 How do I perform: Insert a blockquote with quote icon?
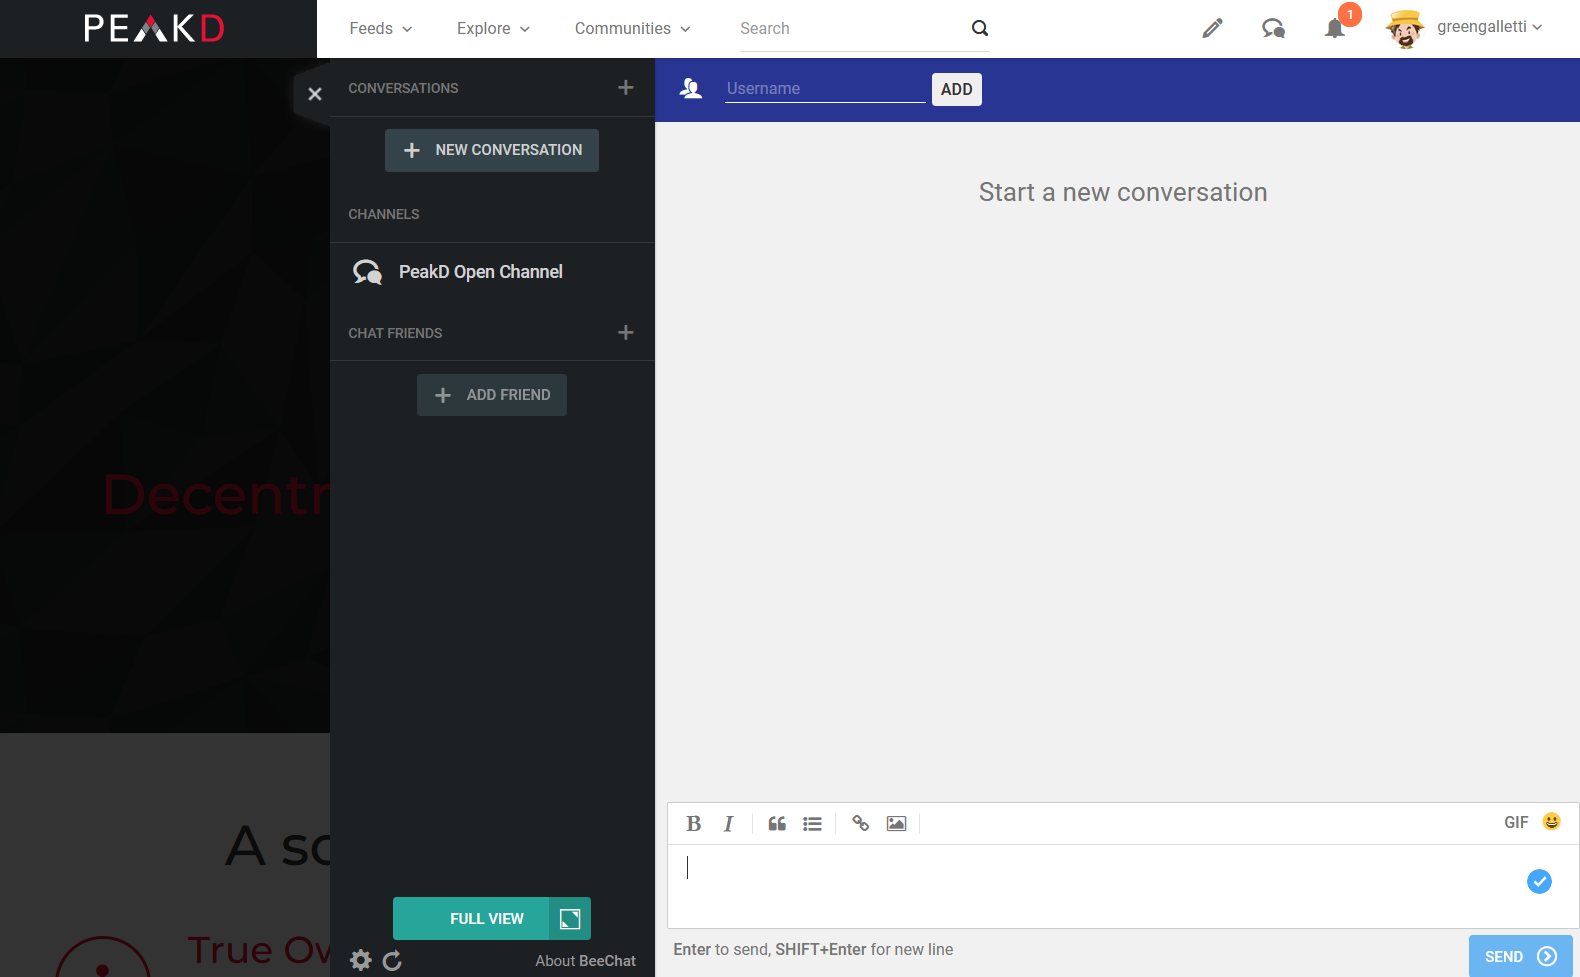click(x=777, y=824)
